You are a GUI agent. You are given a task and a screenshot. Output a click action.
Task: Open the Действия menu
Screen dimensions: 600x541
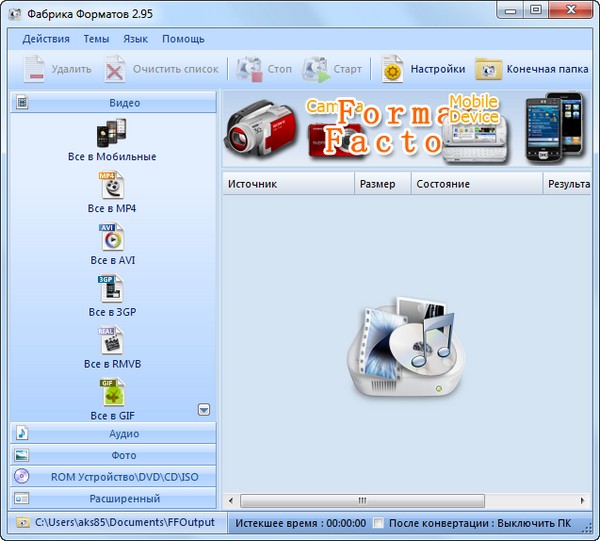click(46, 39)
